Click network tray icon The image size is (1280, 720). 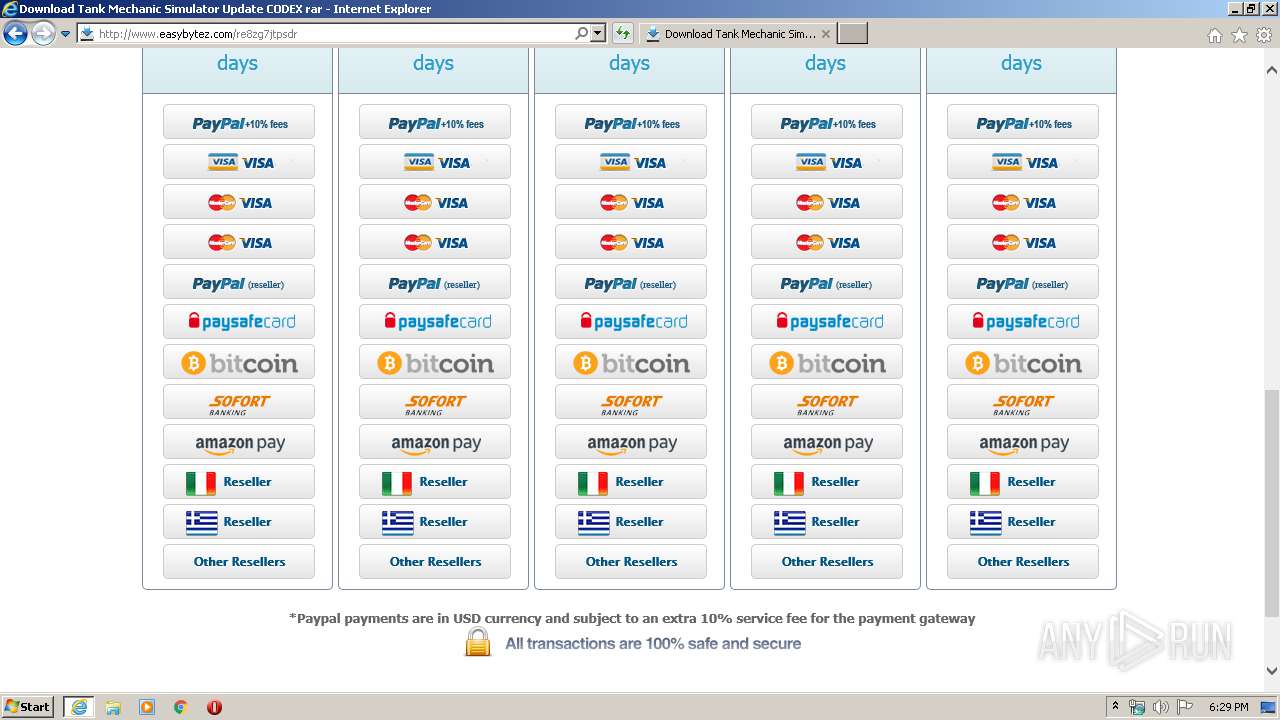pos(1137,707)
